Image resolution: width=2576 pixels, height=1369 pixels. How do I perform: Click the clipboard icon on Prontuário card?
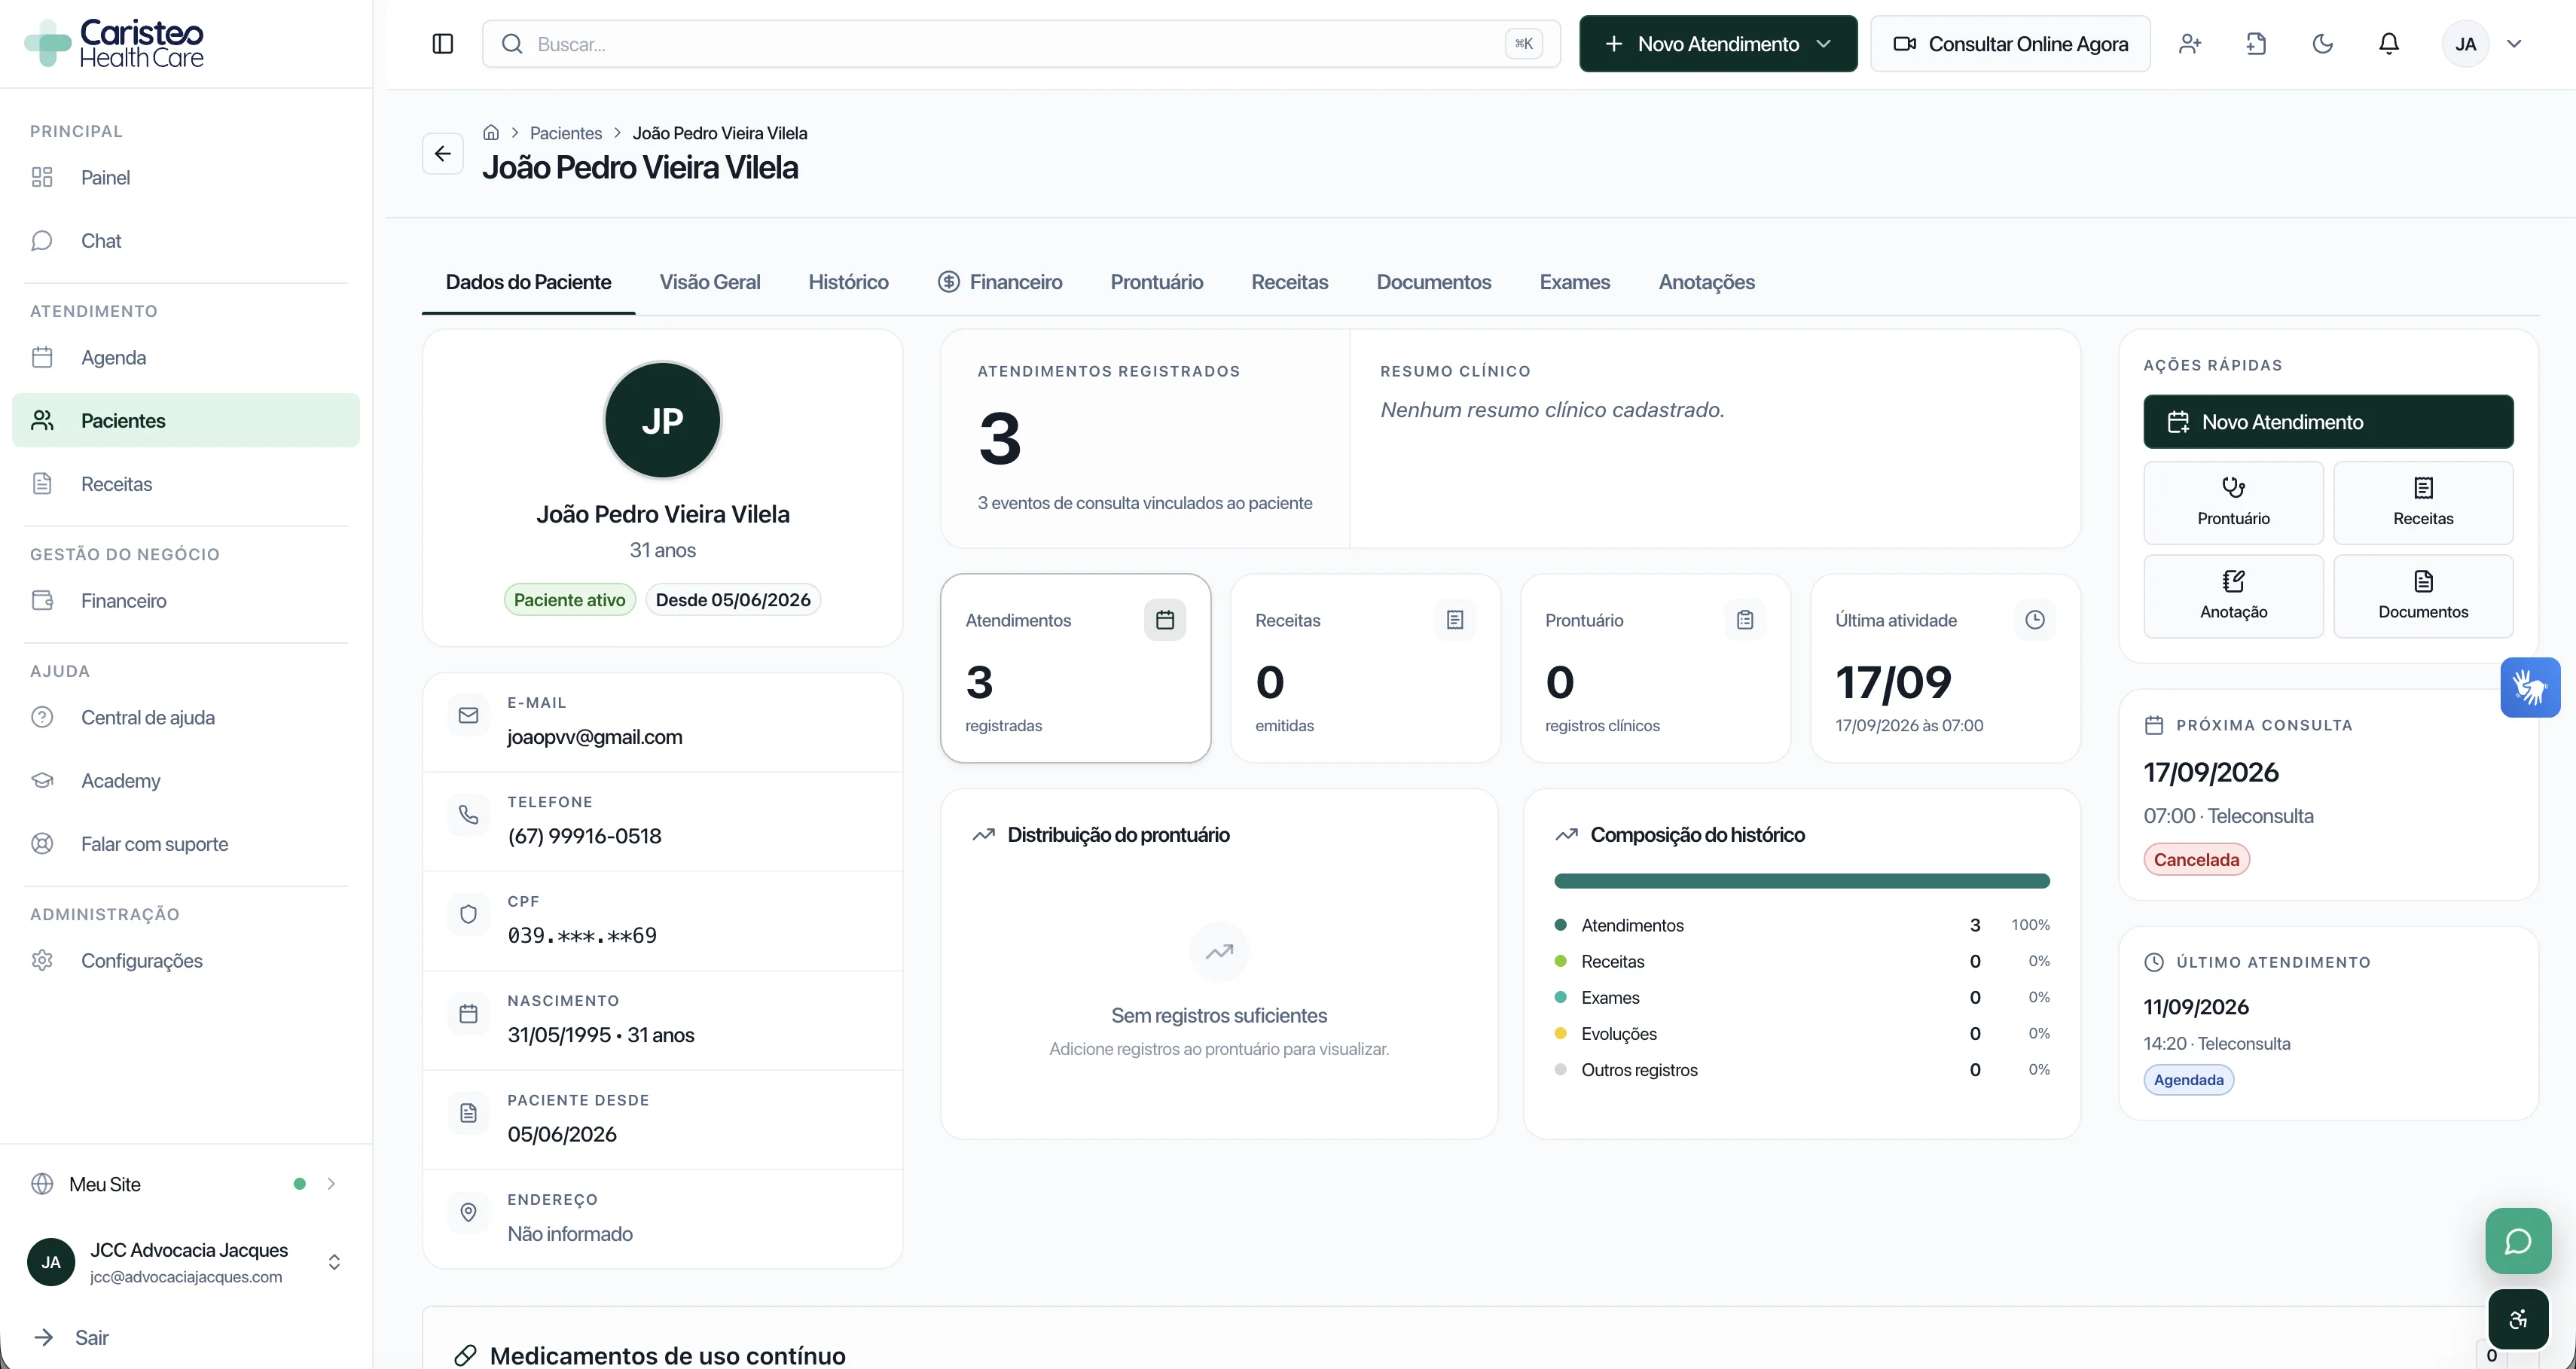tap(1744, 620)
